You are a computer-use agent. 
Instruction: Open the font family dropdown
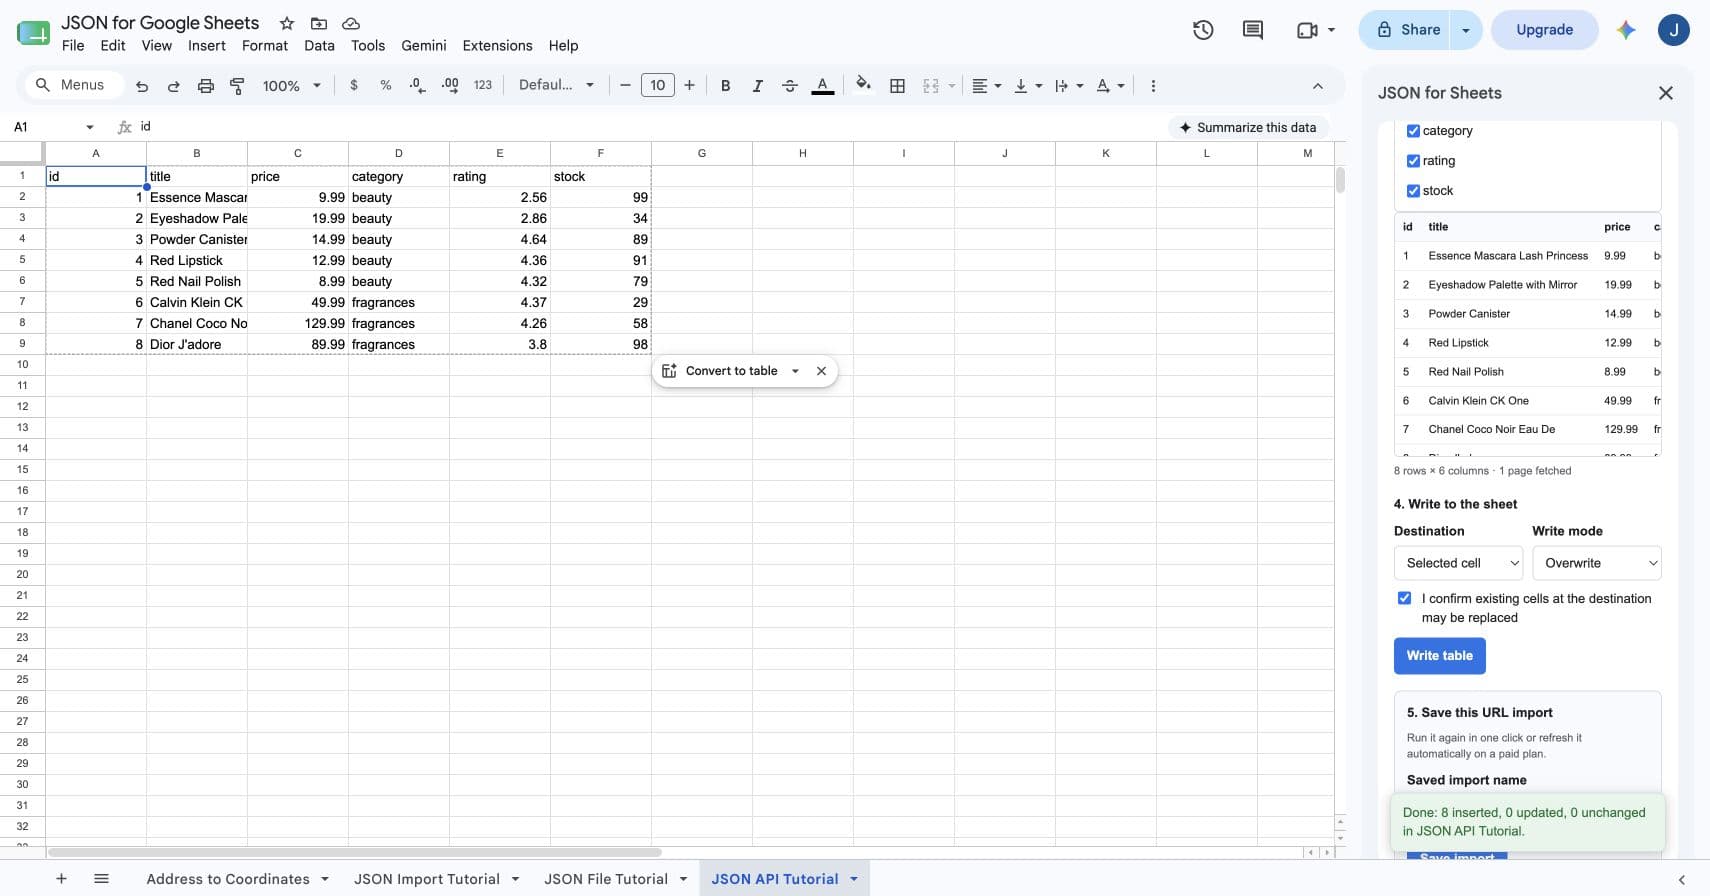click(556, 86)
